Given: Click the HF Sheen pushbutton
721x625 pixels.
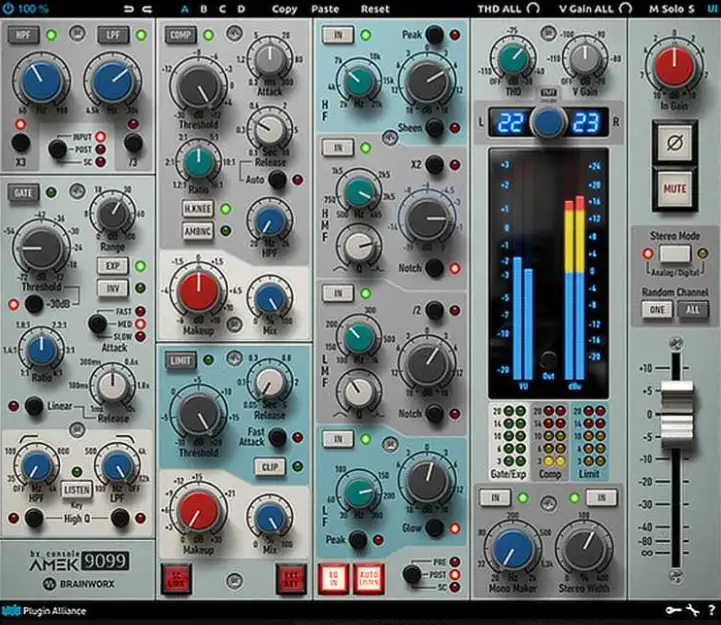Looking at the screenshot, I should point(435,127).
